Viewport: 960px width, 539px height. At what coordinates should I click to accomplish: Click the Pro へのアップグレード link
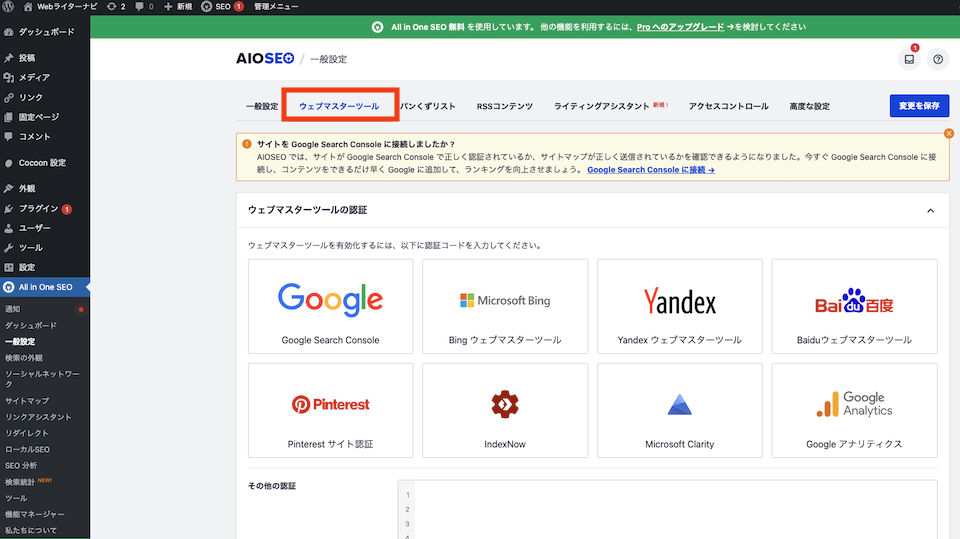tap(680, 27)
